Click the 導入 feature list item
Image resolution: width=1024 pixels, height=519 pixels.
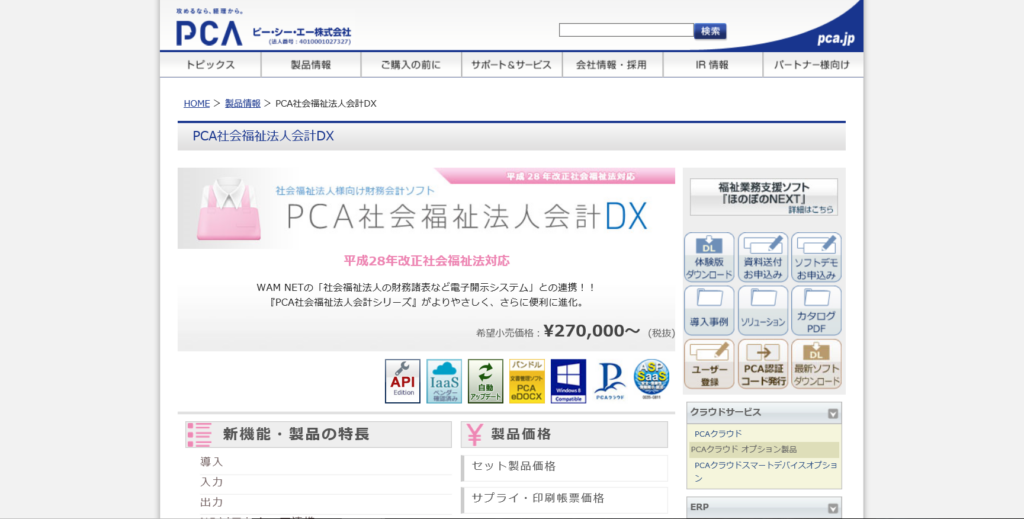click(212, 462)
